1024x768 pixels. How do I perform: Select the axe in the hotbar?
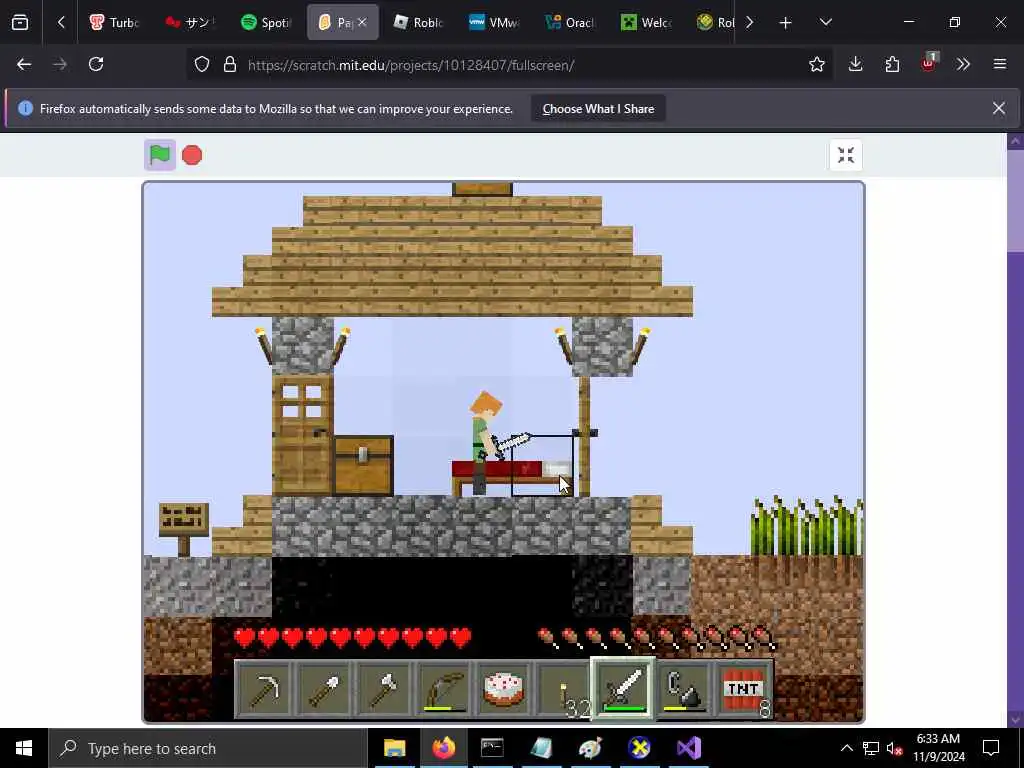pos(383,689)
